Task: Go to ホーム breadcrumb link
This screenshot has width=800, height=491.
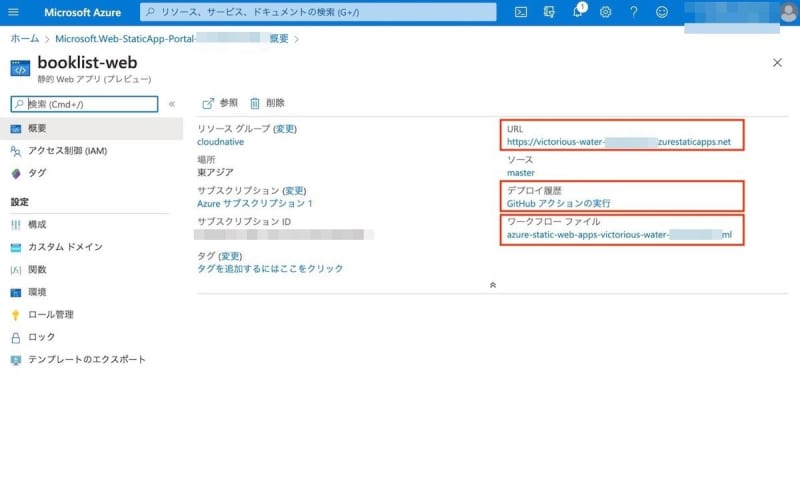Action: click(24, 39)
